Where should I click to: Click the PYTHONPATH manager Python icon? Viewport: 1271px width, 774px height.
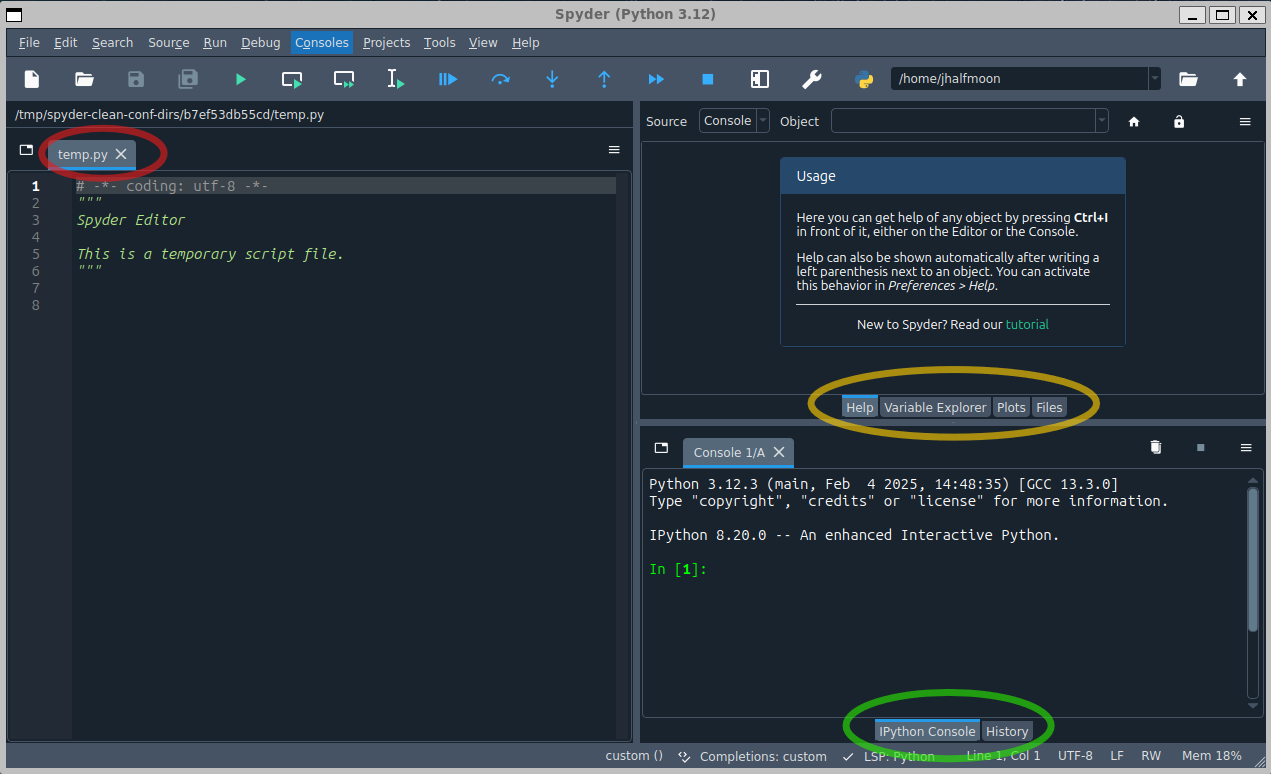864,79
